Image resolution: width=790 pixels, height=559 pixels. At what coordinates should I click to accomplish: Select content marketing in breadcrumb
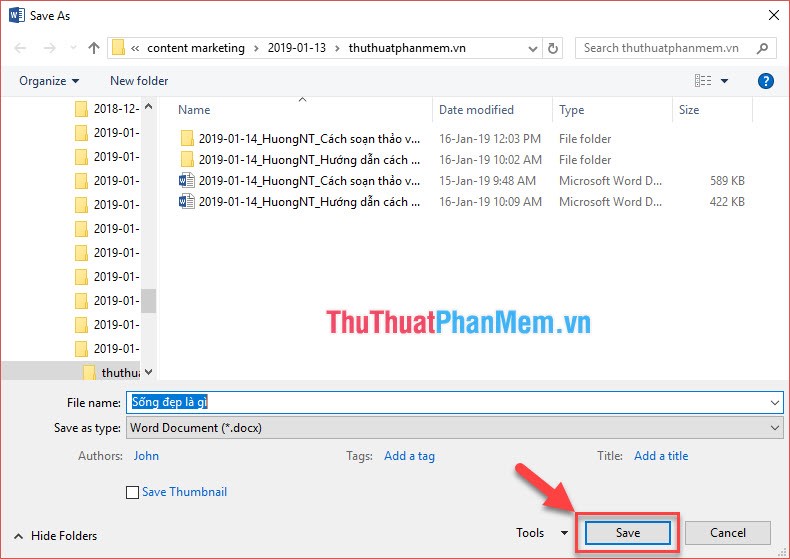coord(195,48)
